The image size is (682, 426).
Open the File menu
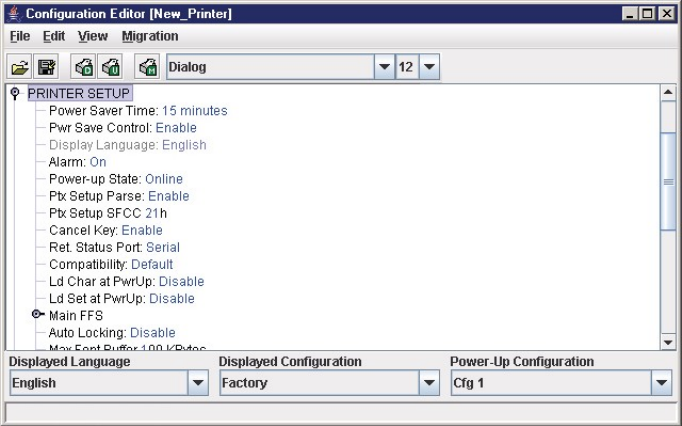(20, 36)
